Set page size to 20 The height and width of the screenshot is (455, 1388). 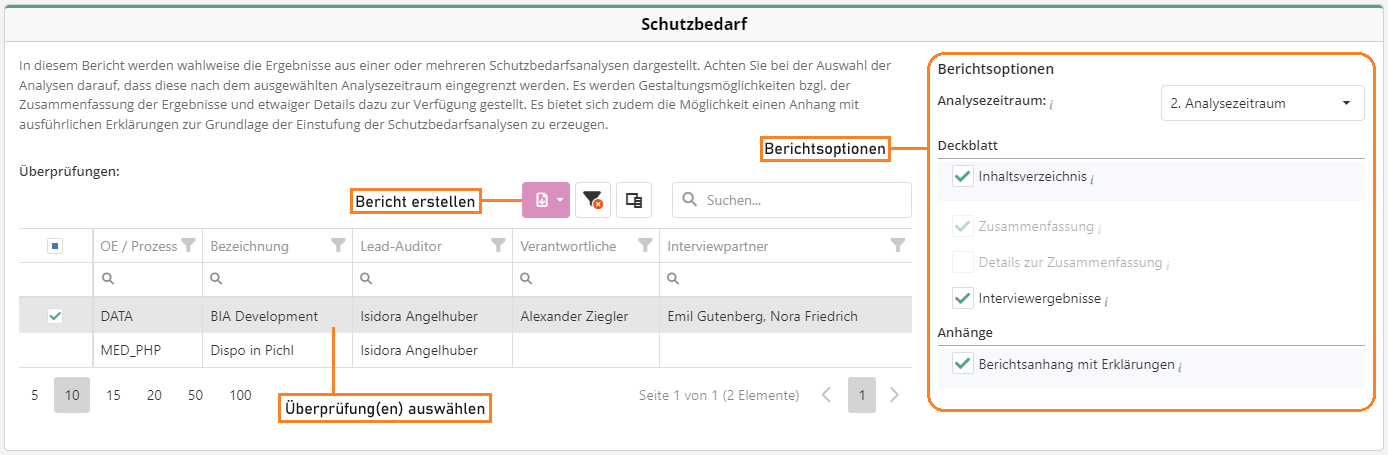click(154, 395)
